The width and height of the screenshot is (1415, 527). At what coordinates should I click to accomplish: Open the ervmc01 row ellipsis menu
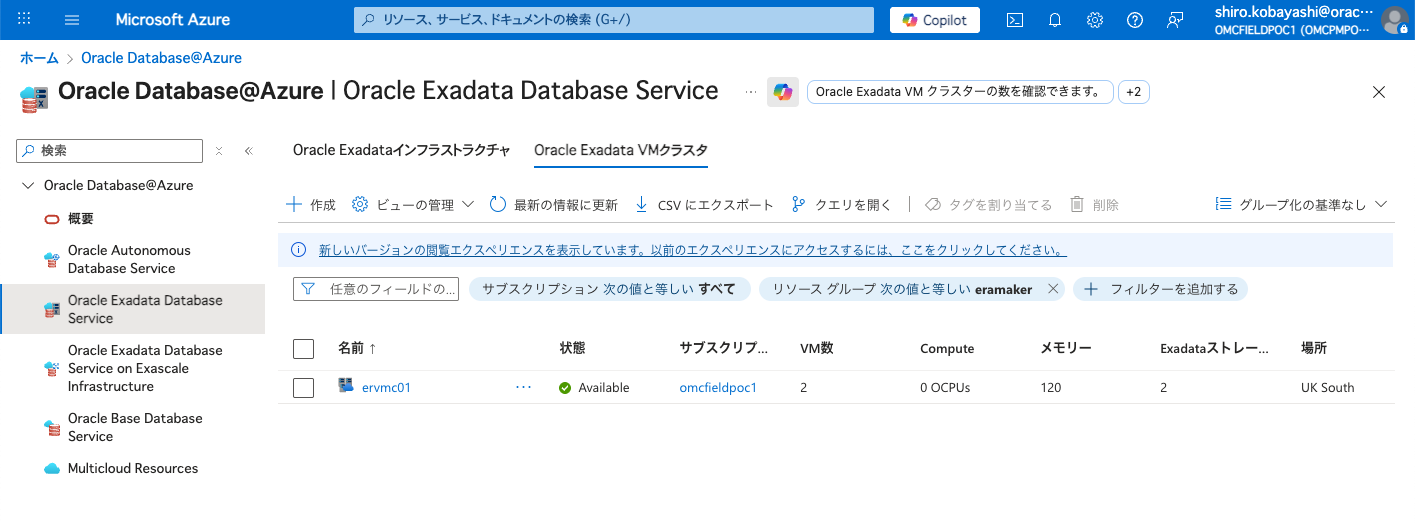(523, 387)
